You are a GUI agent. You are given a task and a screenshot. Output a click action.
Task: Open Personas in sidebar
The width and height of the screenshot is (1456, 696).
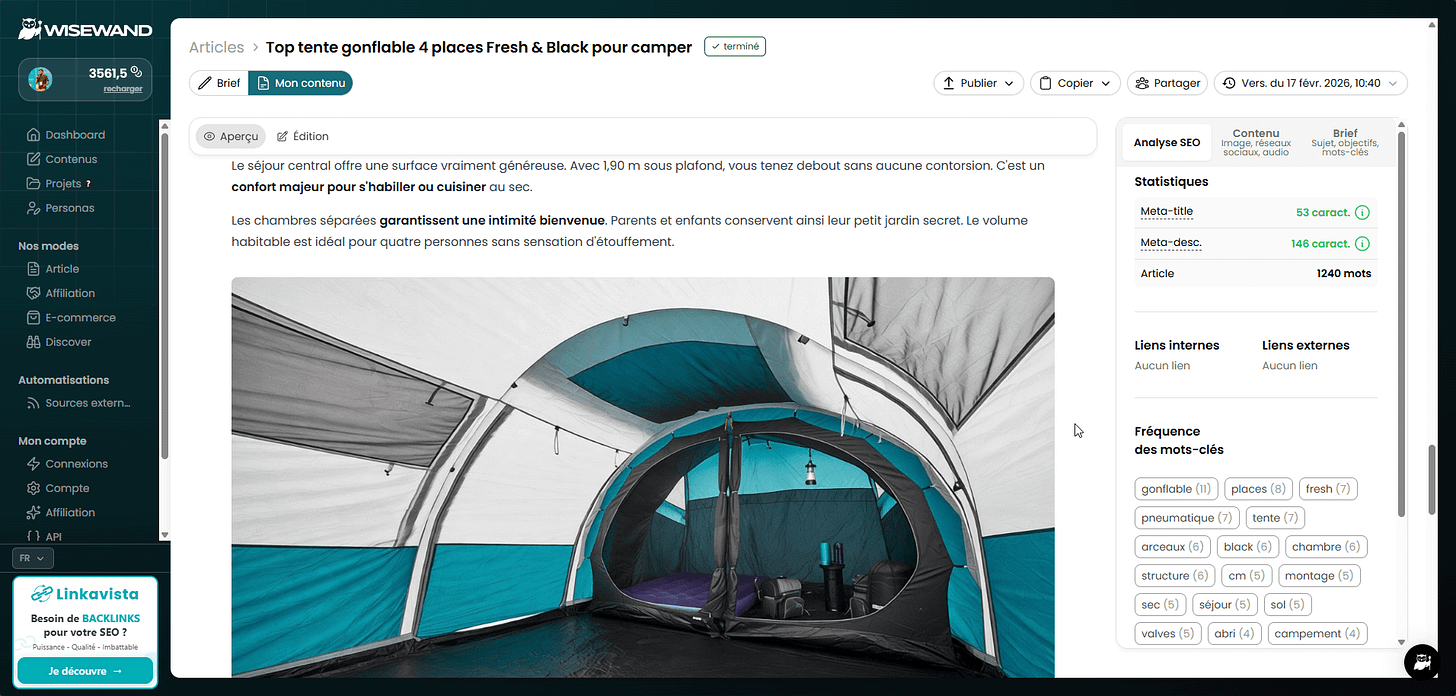[70, 208]
